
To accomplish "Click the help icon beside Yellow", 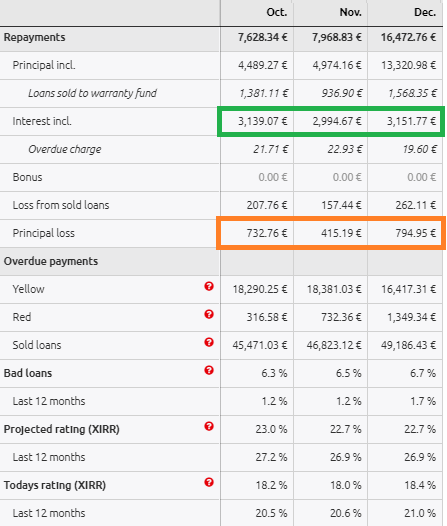I will pyautogui.click(x=209, y=286).
